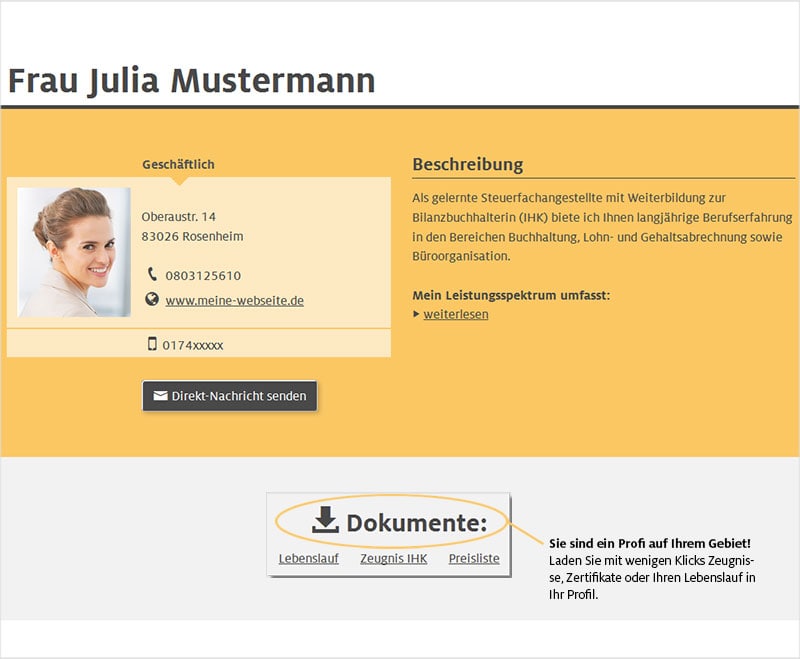Viewport: 800px width, 659px height.
Task: Select the Geschäftlich tab
Action: (x=178, y=164)
